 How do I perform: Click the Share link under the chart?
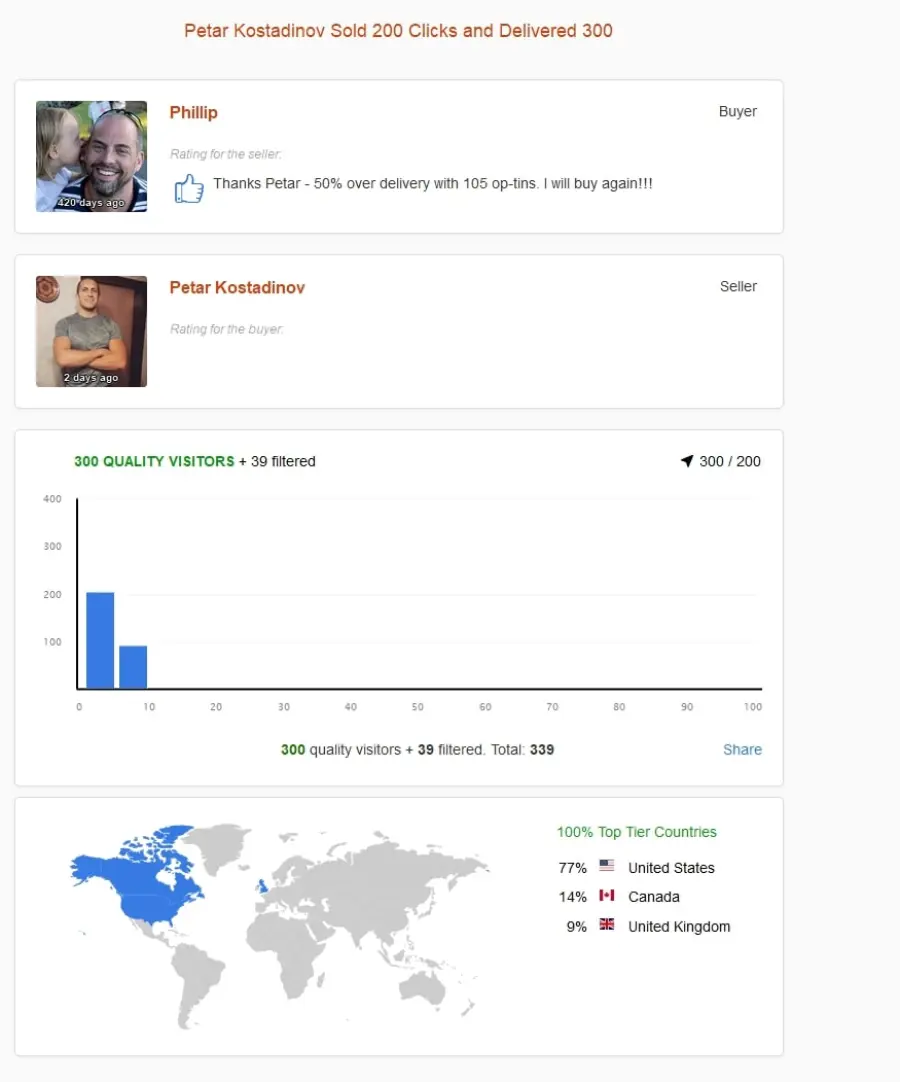[x=742, y=749]
